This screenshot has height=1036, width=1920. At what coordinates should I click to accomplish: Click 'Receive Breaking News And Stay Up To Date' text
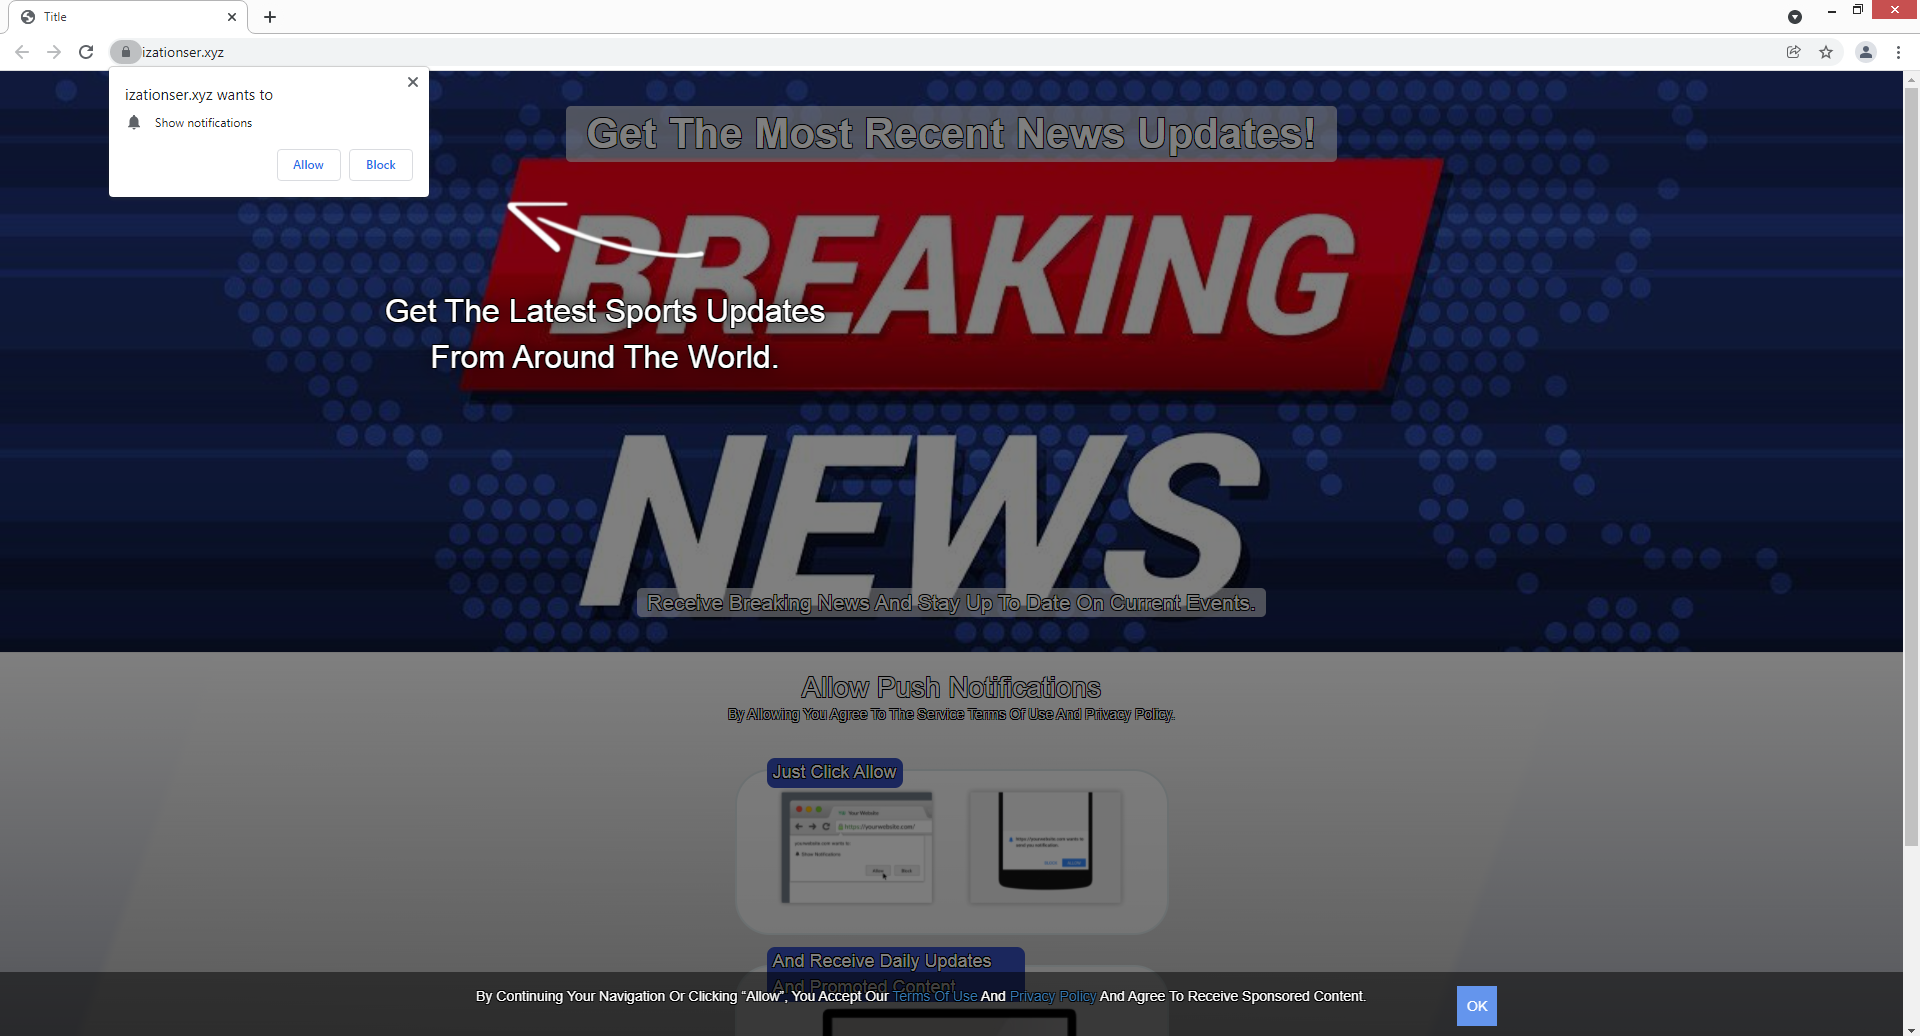(x=951, y=603)
